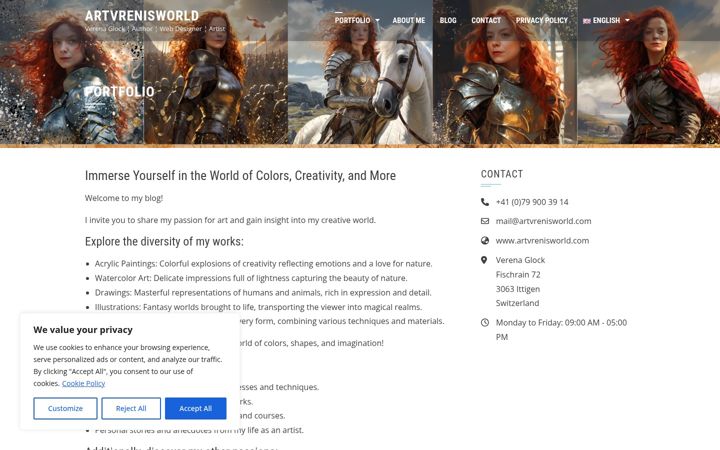Click the '3063 Ittigen' address line
The image size is (720, 450).
(518, 289)
